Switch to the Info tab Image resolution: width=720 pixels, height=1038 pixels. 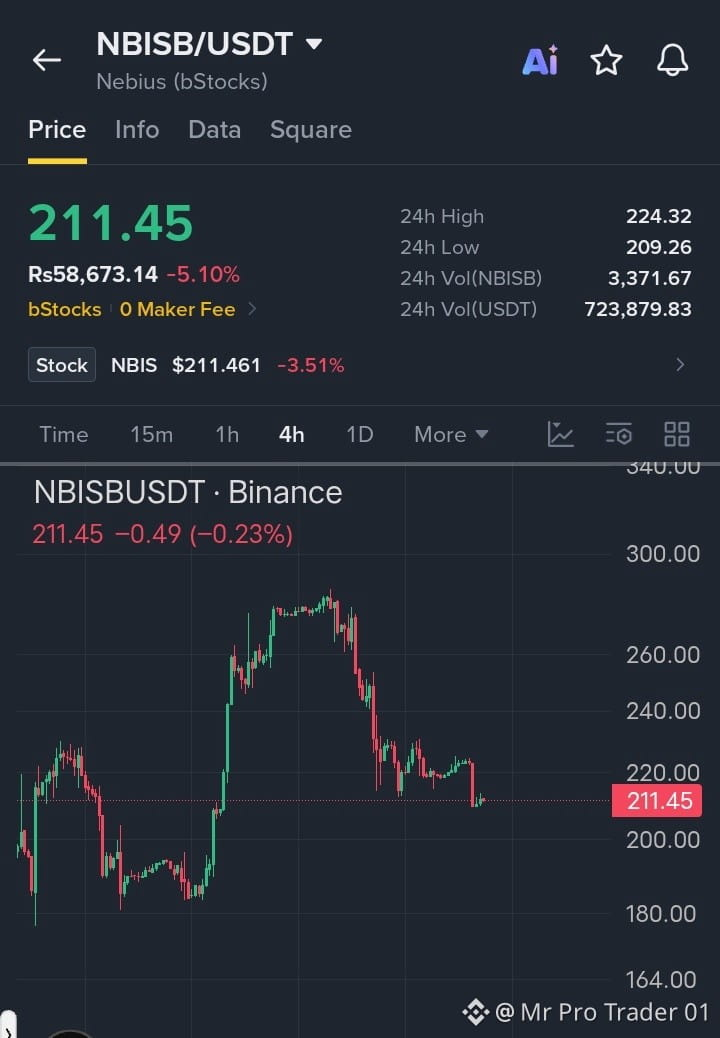137,130
